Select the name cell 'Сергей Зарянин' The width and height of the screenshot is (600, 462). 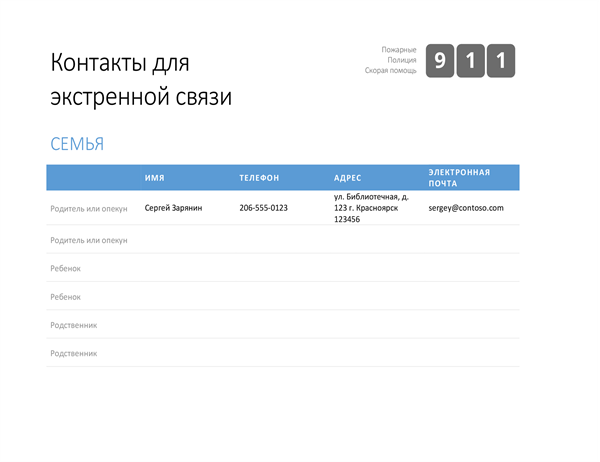click(173, 208)
